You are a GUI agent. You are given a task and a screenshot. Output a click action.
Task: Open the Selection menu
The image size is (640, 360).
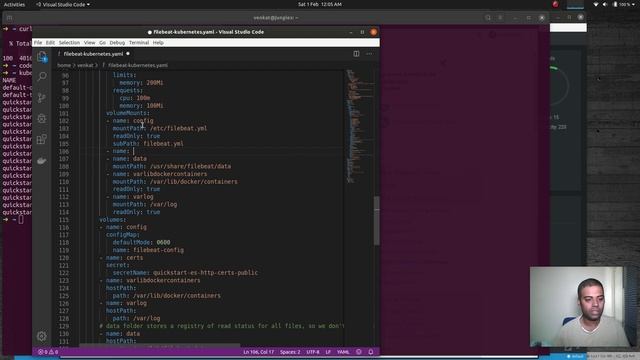click(x=69, y=42)
